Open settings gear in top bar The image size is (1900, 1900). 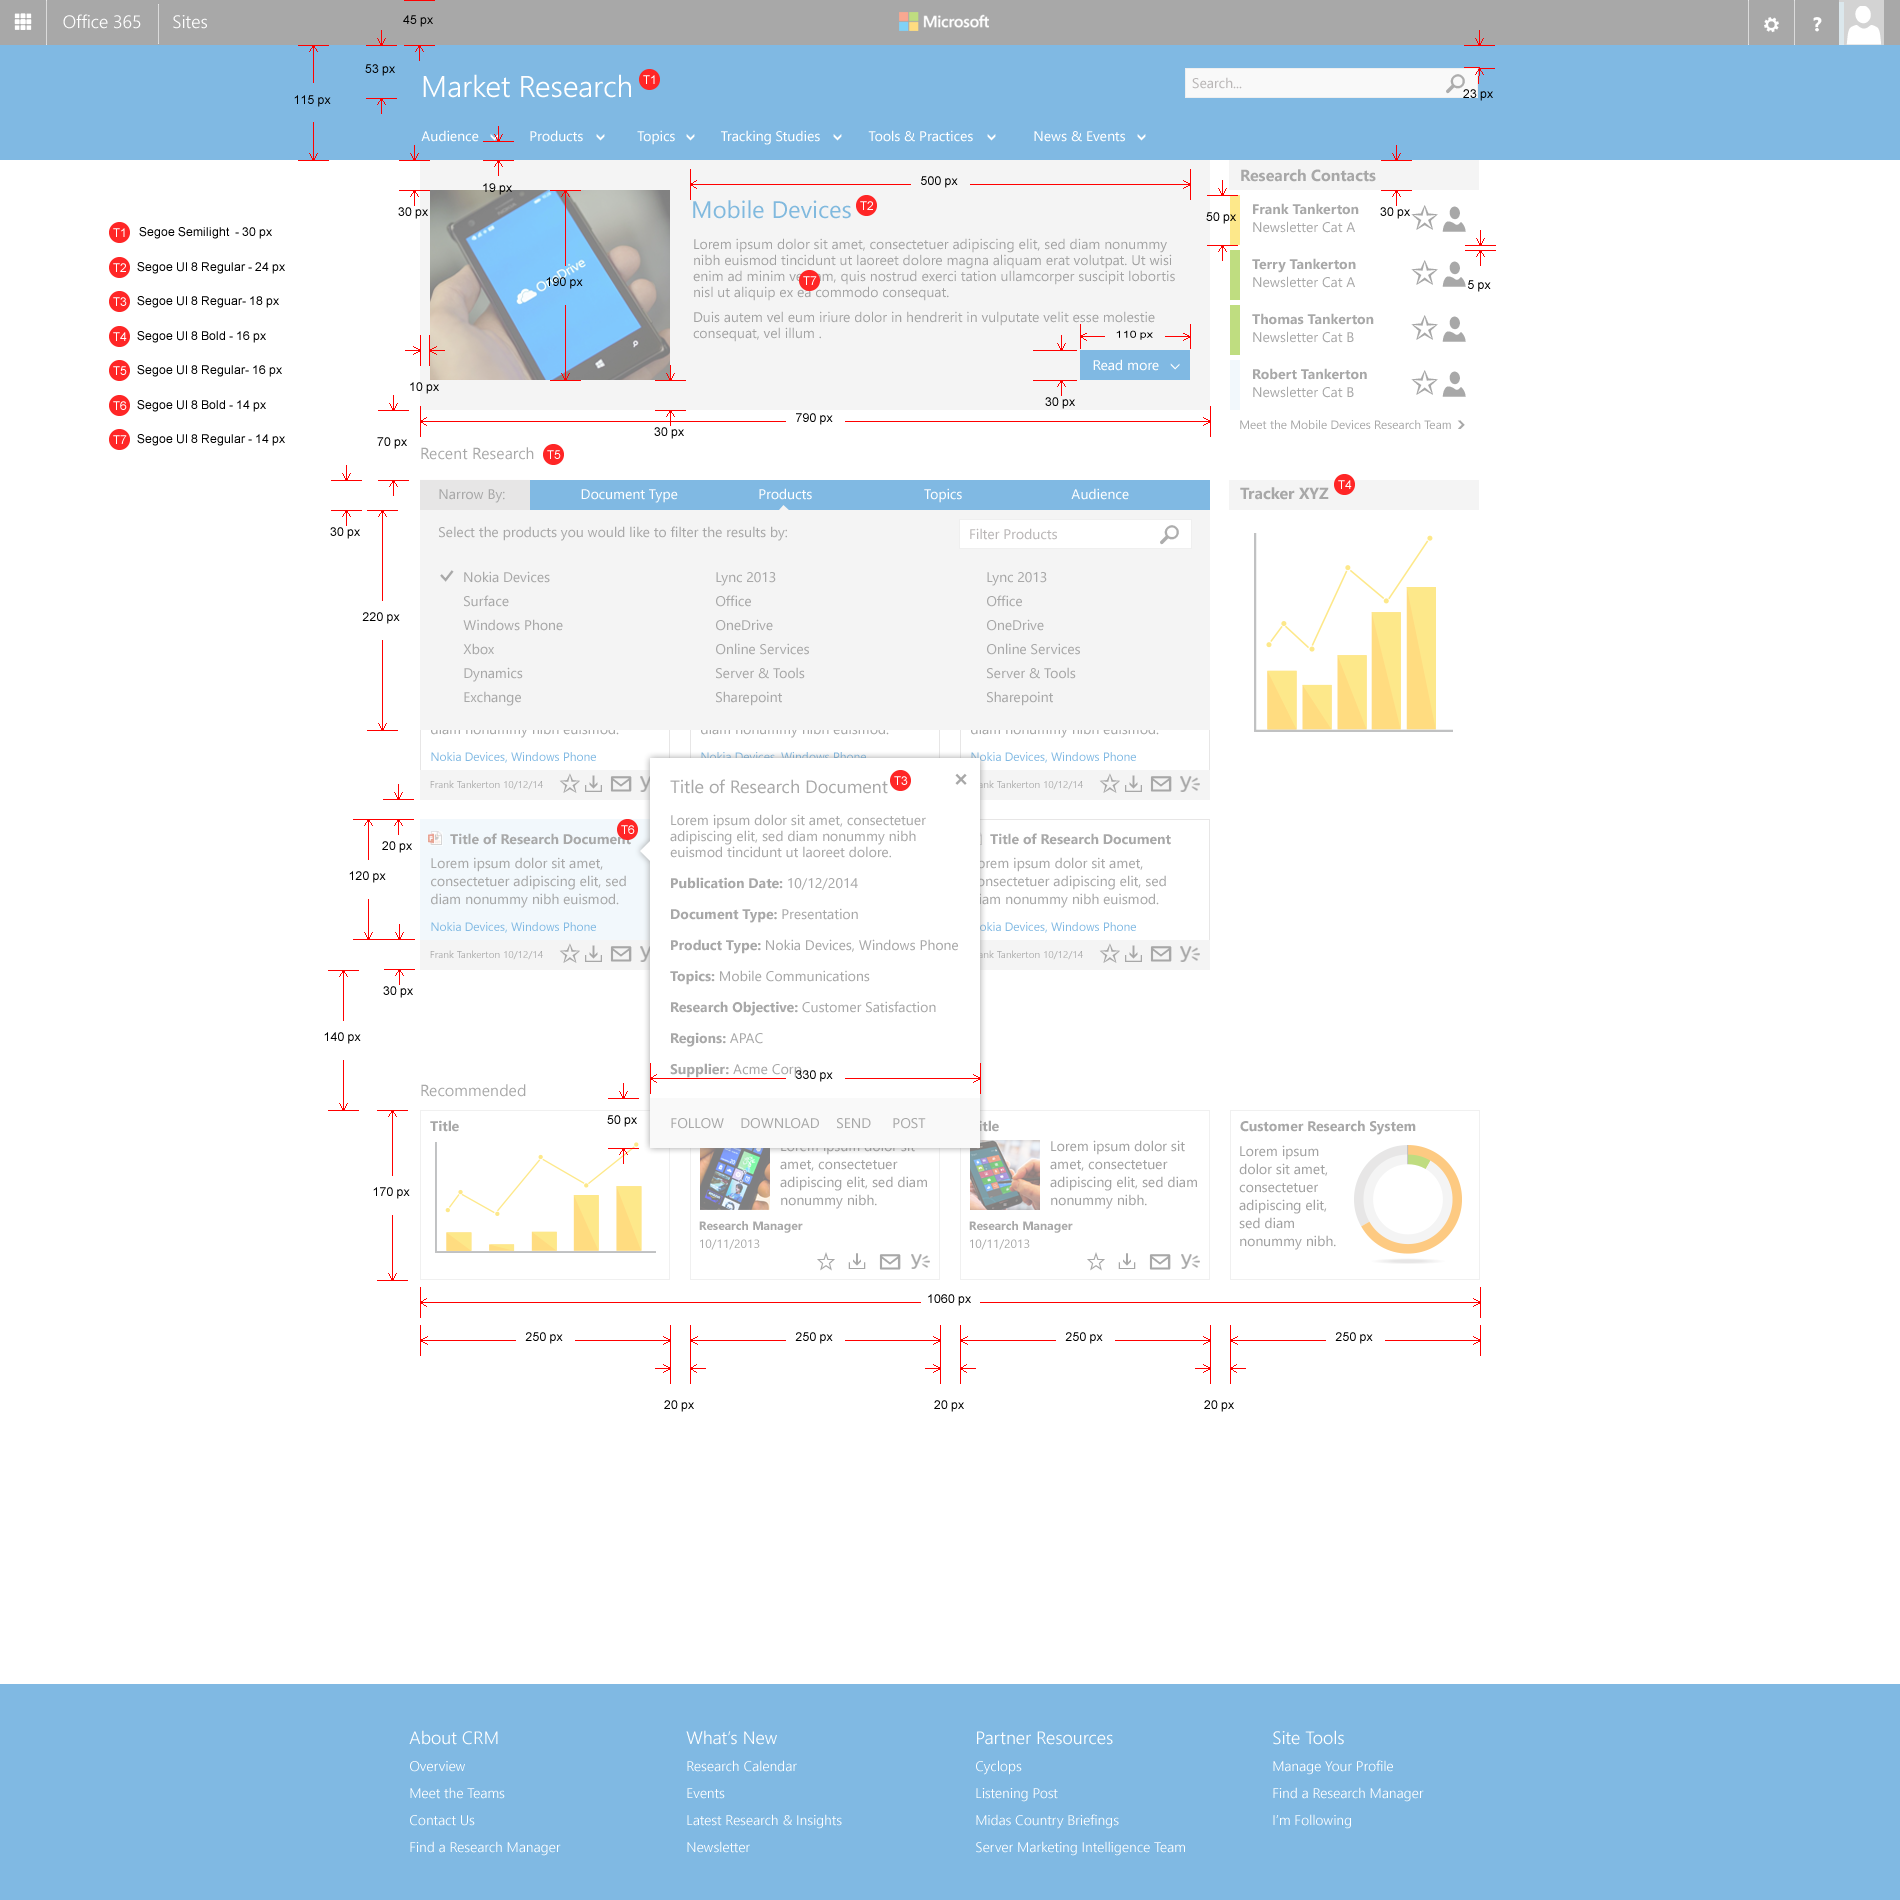[x=1771, y=24]
